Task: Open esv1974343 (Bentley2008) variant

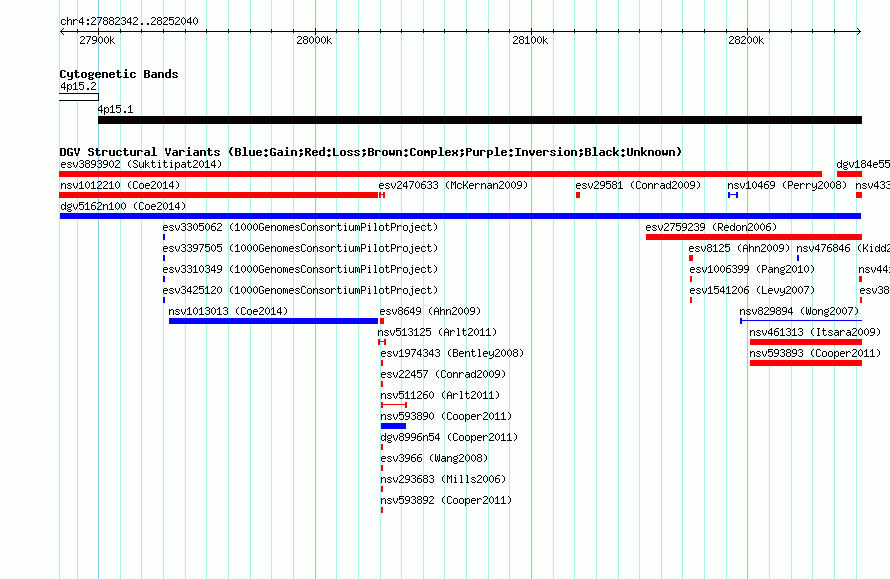Action: click(x=452, y=353)
